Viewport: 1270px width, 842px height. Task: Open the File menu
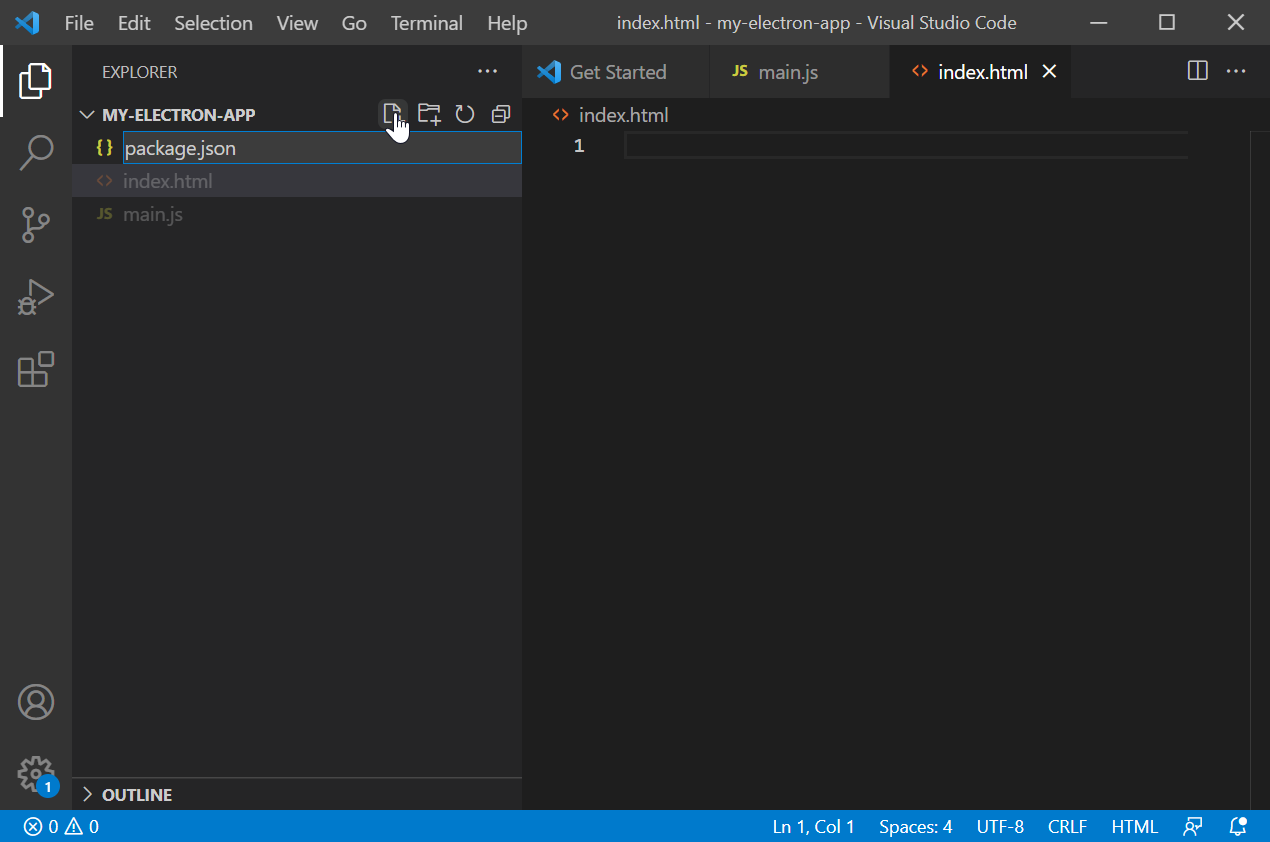(x=79, y=23)
